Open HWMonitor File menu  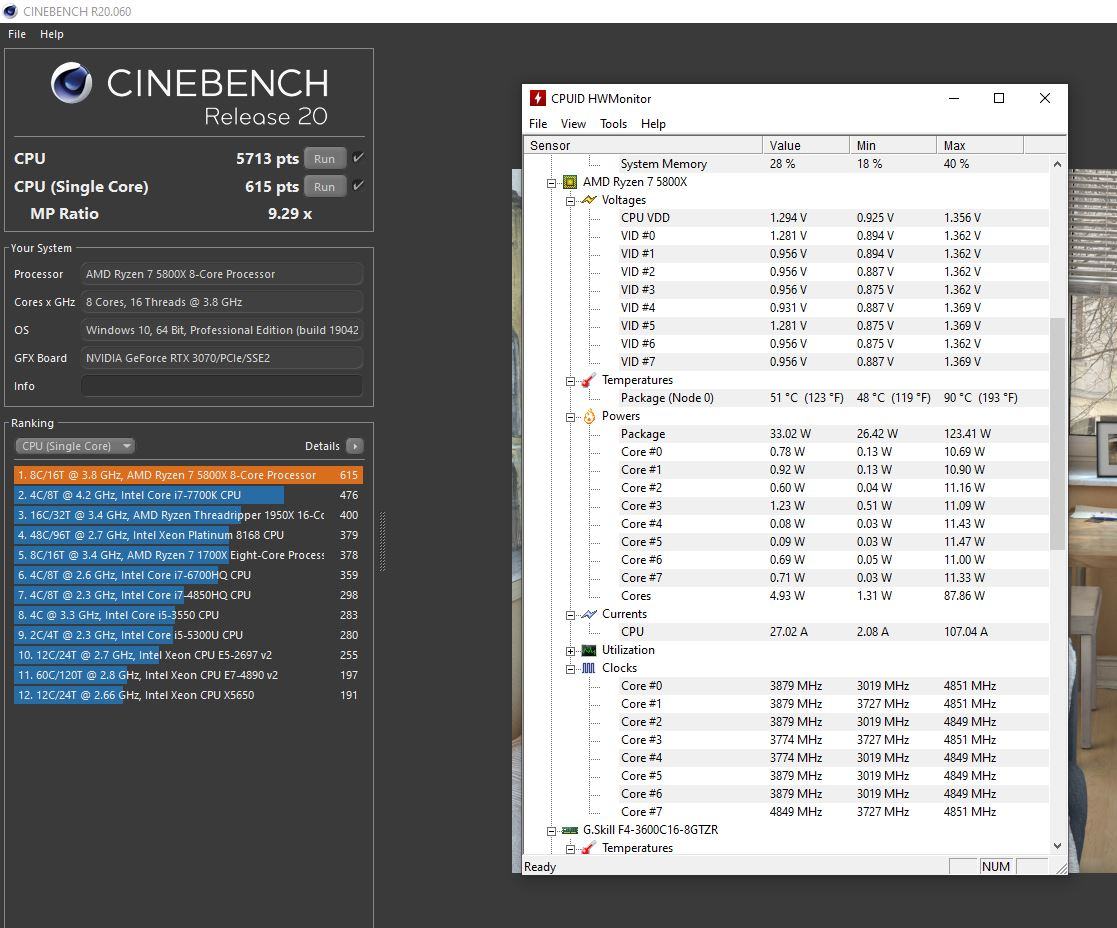click(x=538, y=124)
